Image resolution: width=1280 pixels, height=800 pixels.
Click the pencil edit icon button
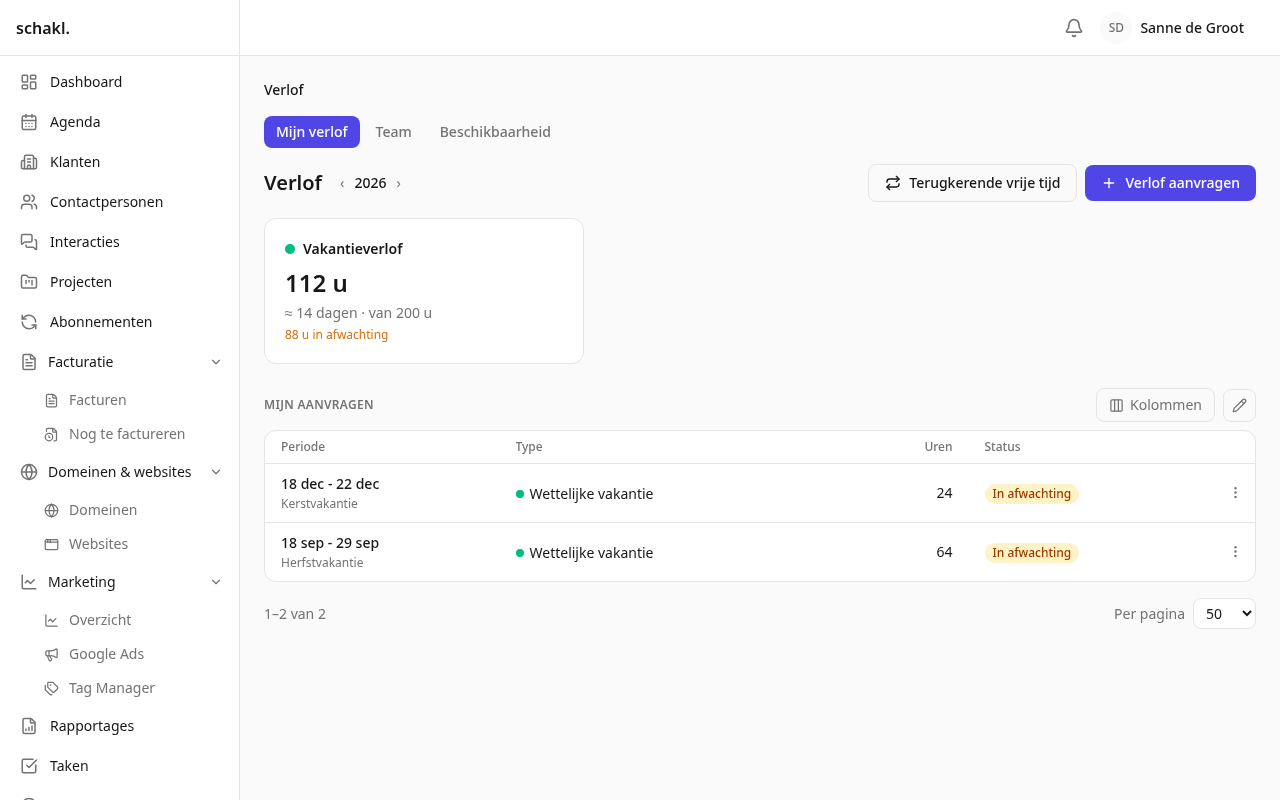pyautogui.click(x=1239, y=405)
